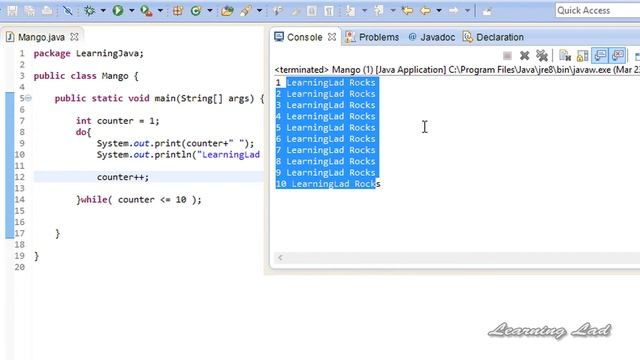Click 'package LearningJava;' code line
The height and width of the screenshot is (360, 640).
[89, 53]
